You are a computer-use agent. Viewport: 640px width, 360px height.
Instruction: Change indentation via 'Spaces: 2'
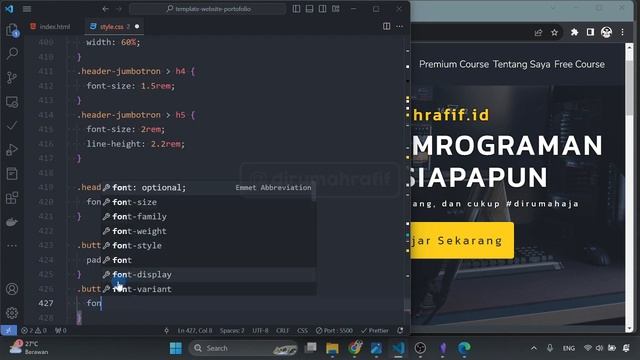(232, 330)
